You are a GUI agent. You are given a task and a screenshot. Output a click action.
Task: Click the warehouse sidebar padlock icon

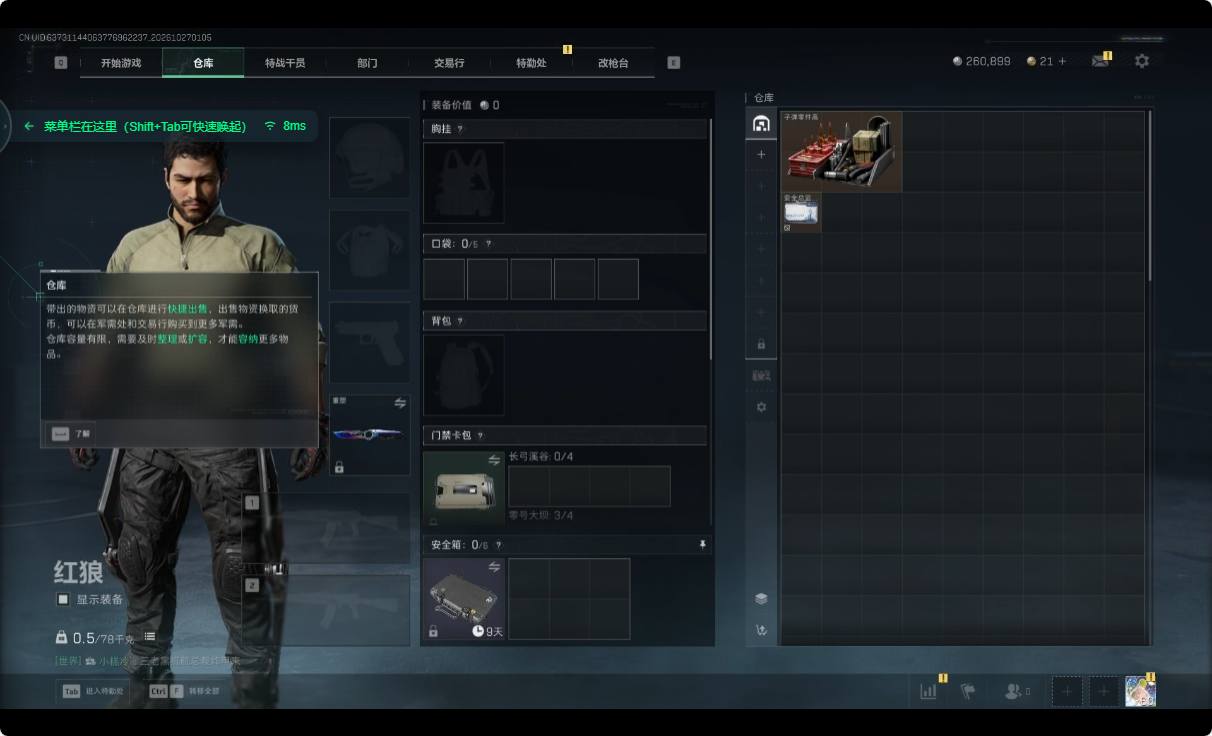click(761, 344)
